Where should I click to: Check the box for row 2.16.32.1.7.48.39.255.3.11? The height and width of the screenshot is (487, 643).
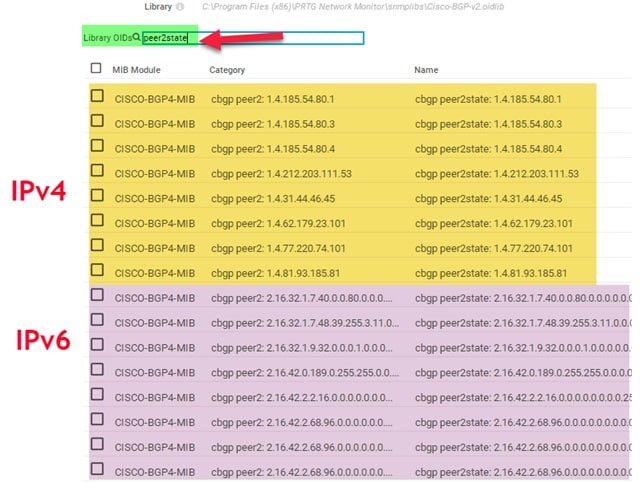(x=97, y=320)
